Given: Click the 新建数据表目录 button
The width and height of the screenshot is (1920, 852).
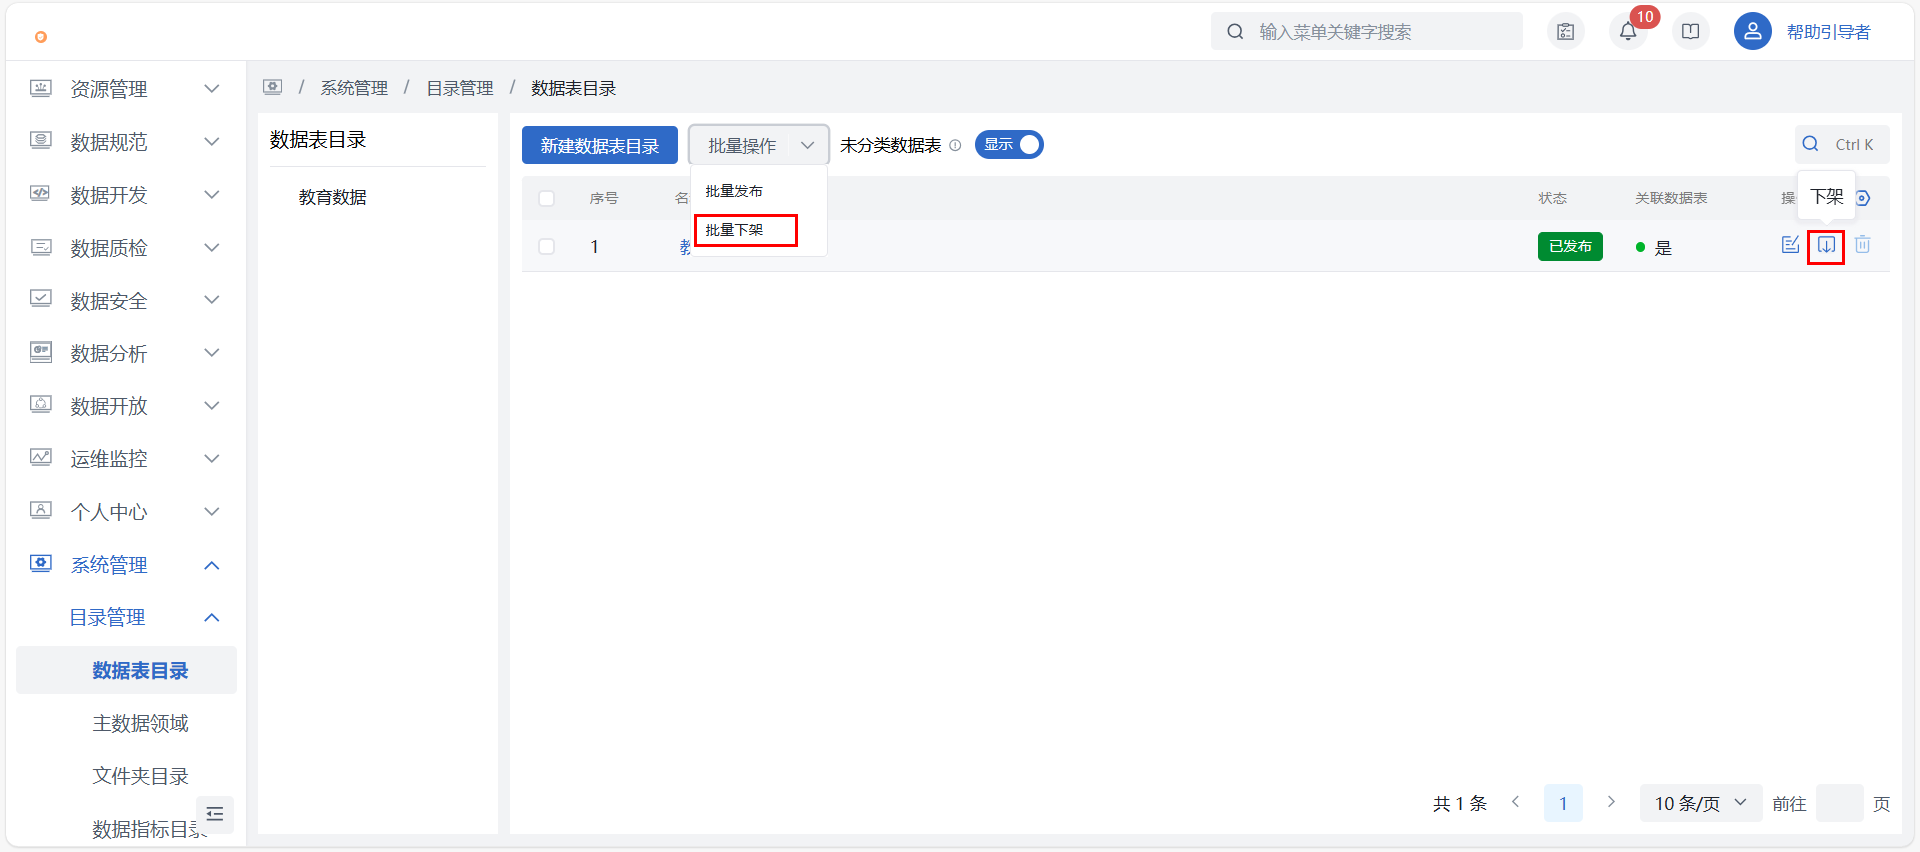Looking at the screenshot, I should (600, 145).
